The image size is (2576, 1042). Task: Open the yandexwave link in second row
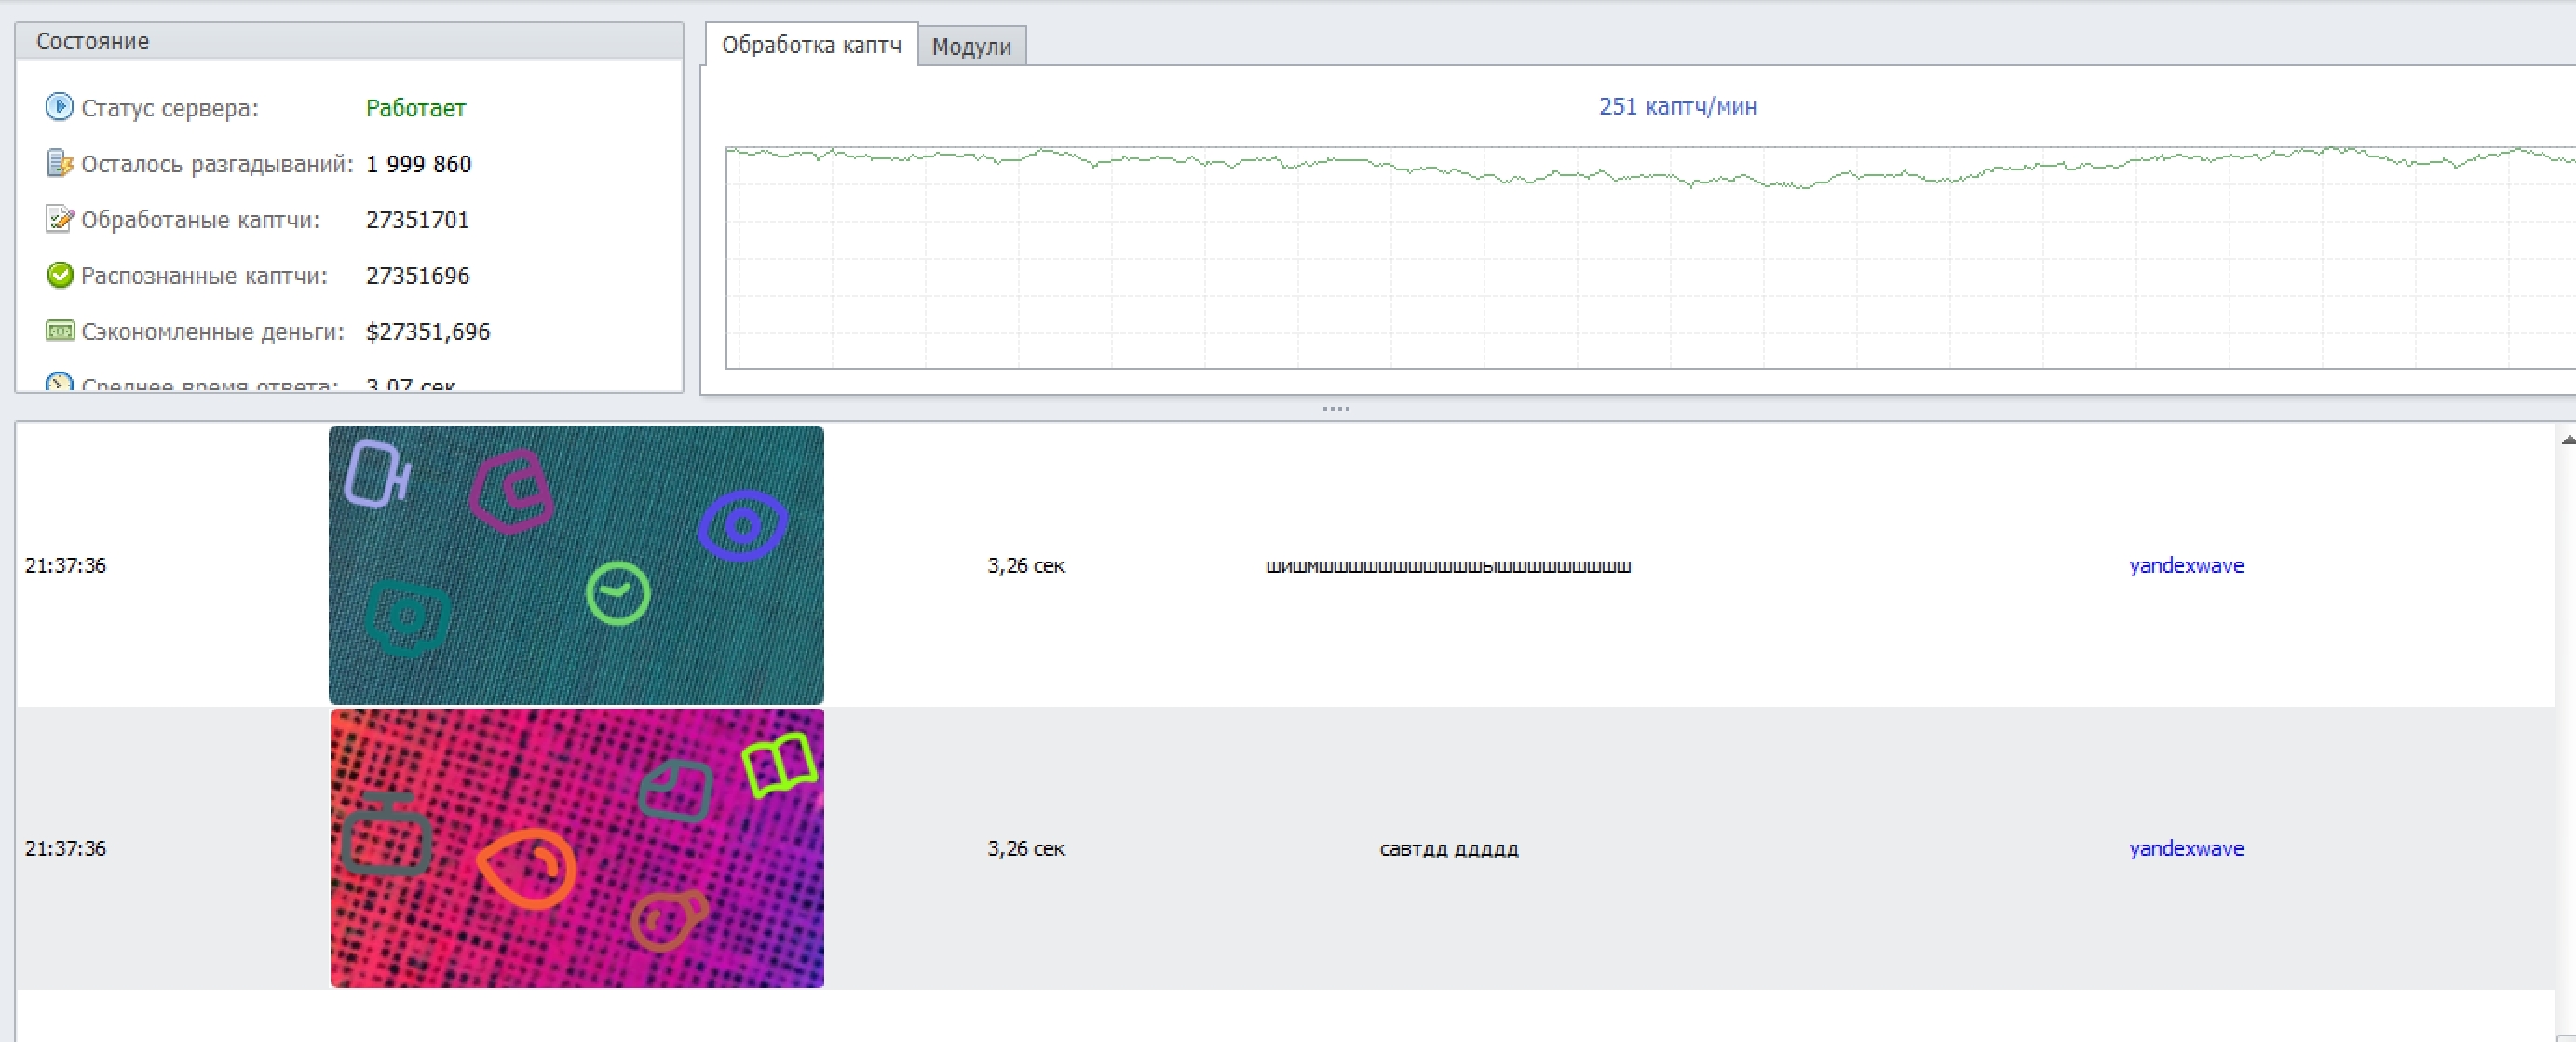click(x=2185, y=848)
